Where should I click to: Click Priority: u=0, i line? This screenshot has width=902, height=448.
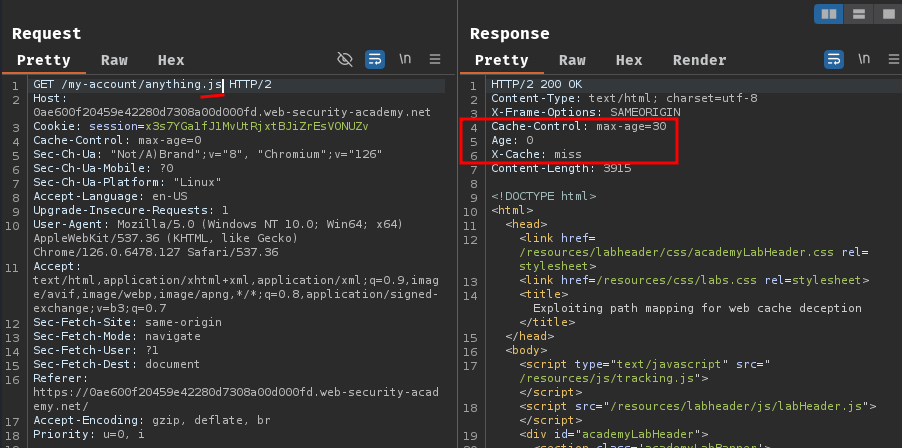point(89,434)
